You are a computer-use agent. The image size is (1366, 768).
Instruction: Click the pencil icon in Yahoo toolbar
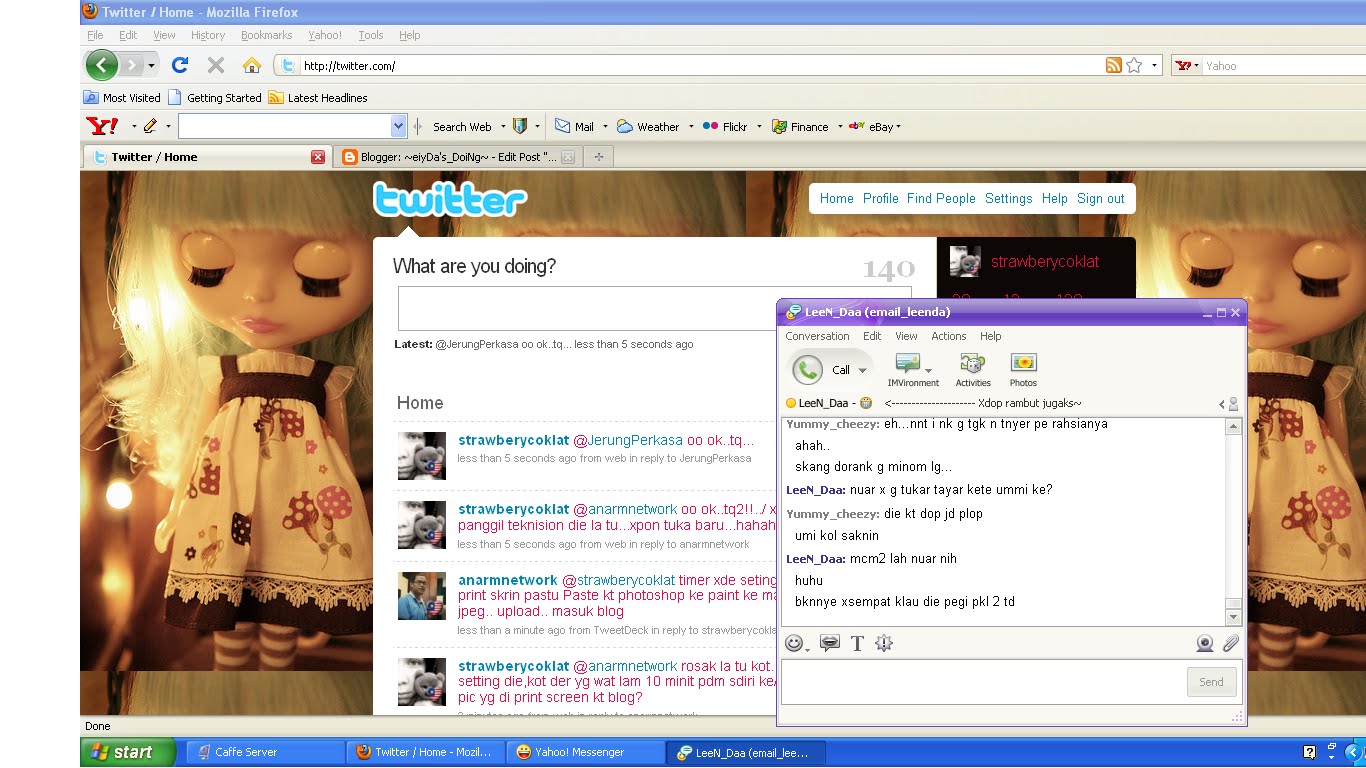click(151, 126)
